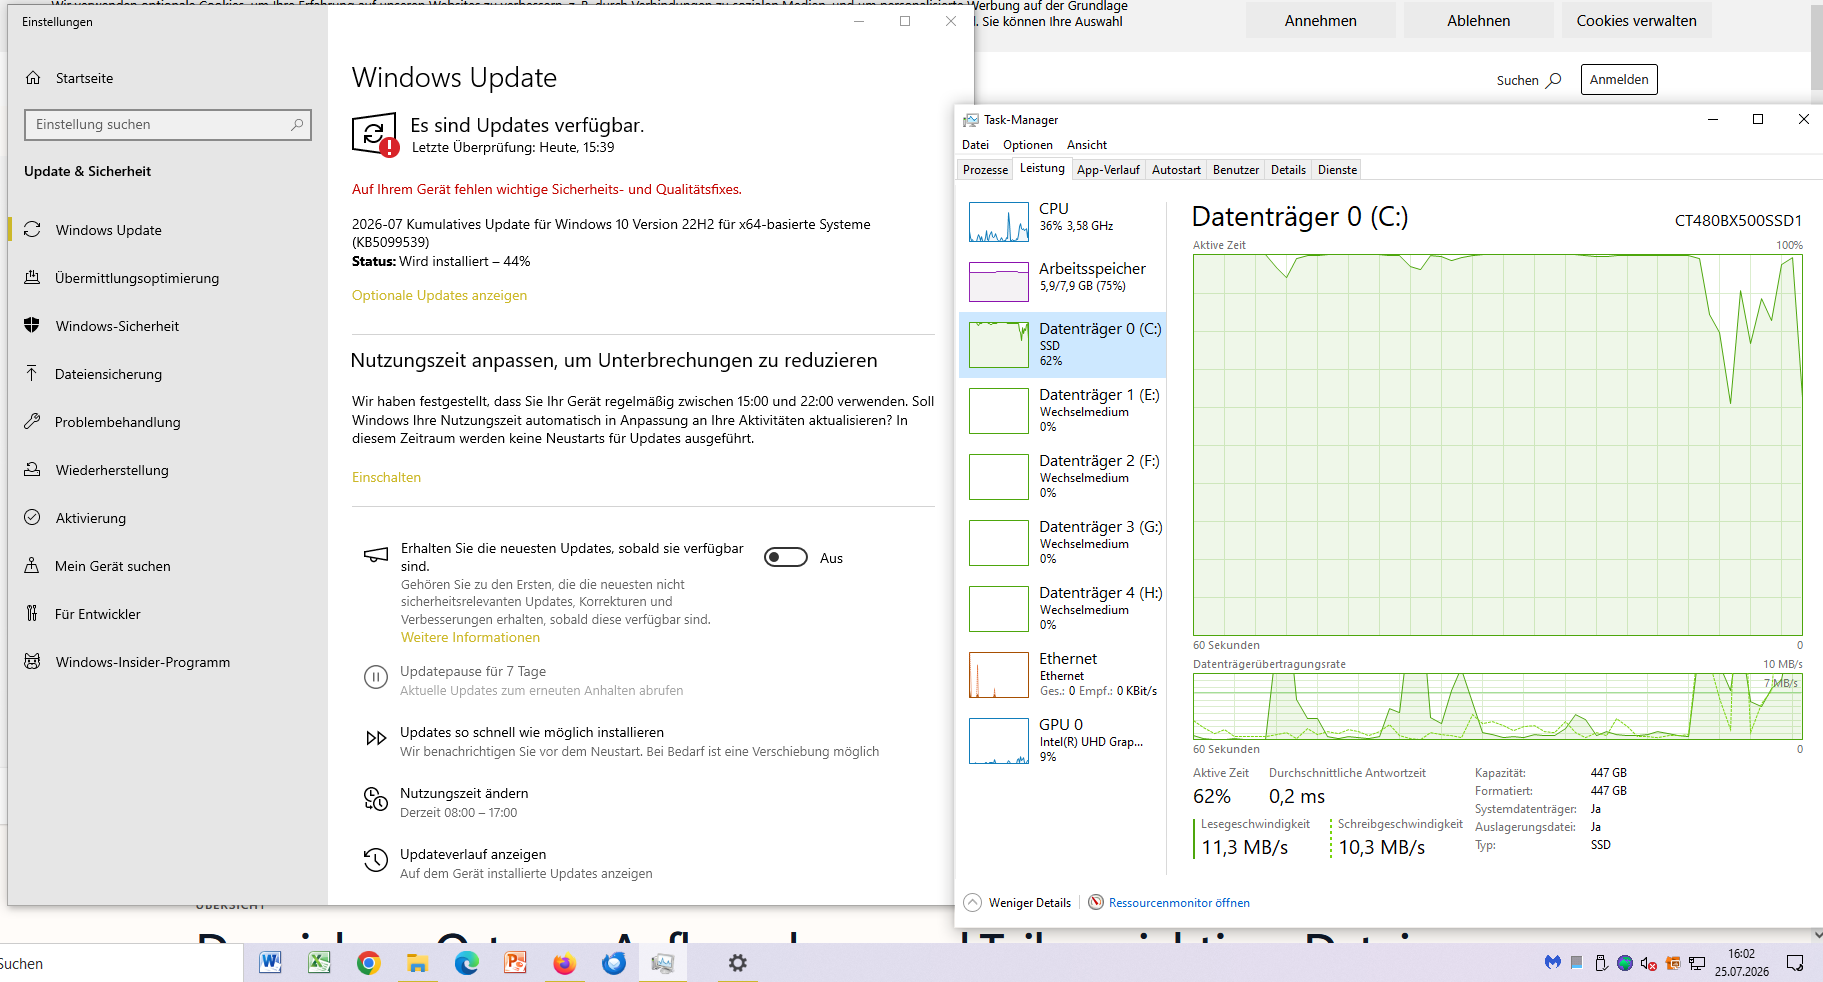
Task: Open the Ansicht menu in Task-Manager
Action: [1087, 145]
